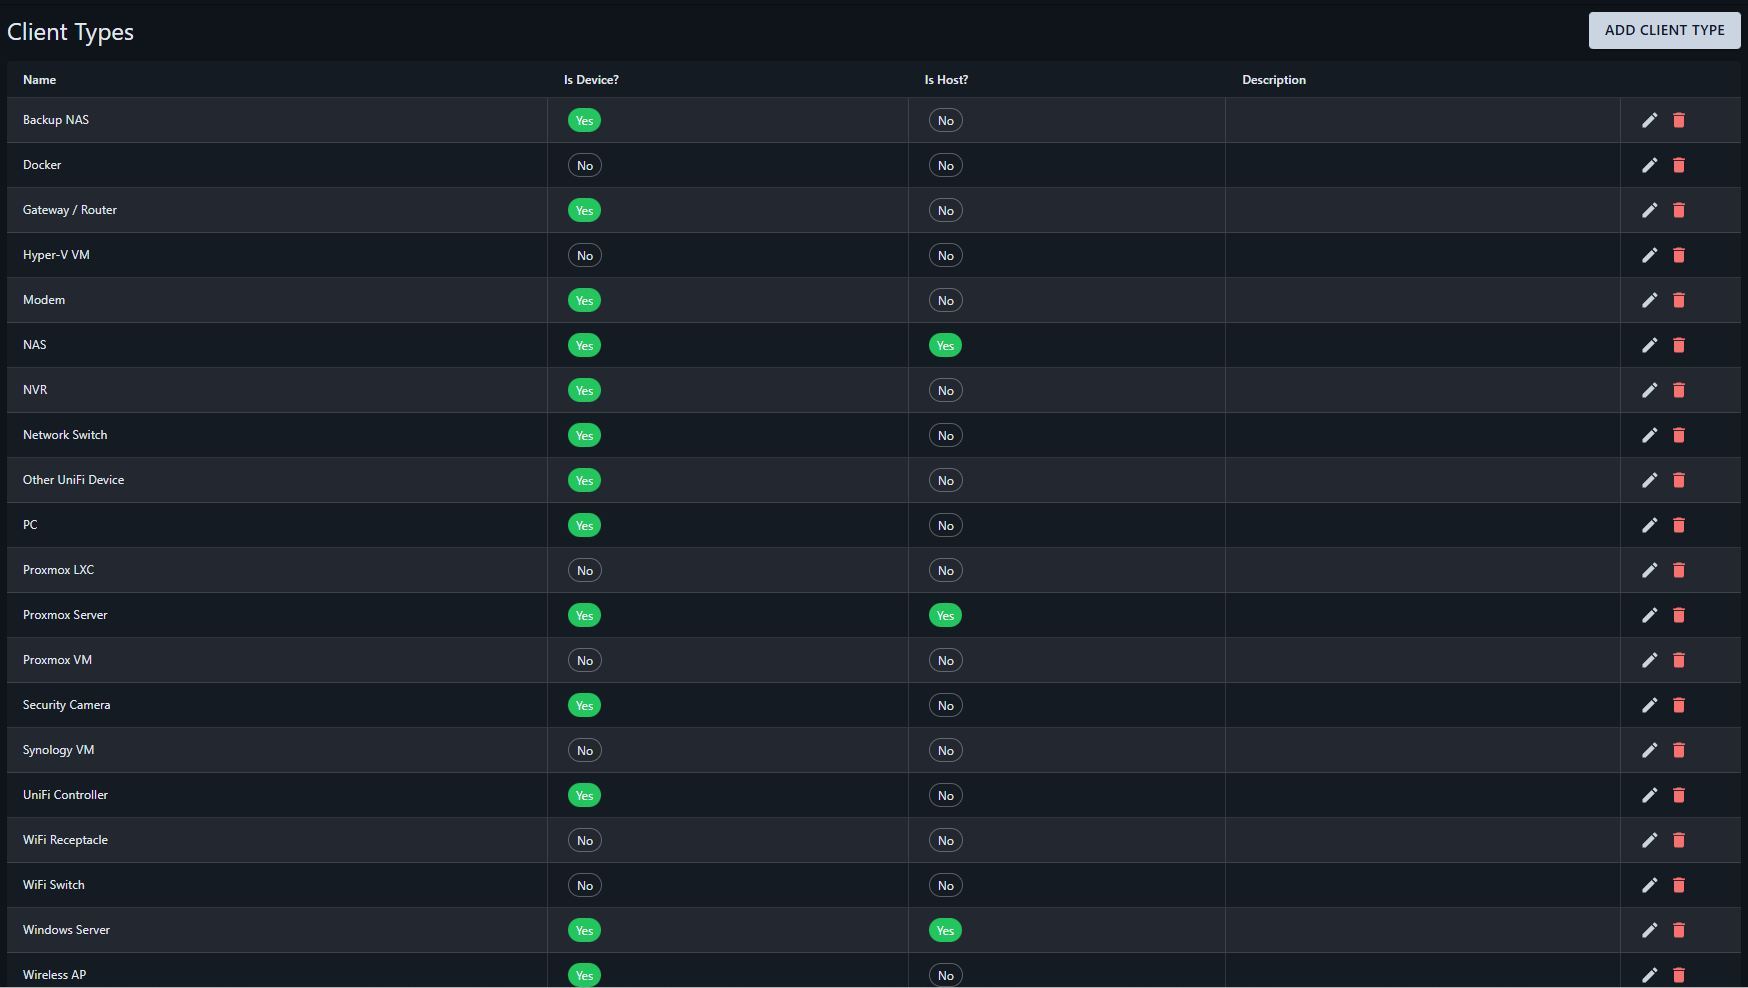Screen dimensions: 1748x988
Task: Remove the NAS client type
Action: pyautogui.click(x=1679, y=345)
